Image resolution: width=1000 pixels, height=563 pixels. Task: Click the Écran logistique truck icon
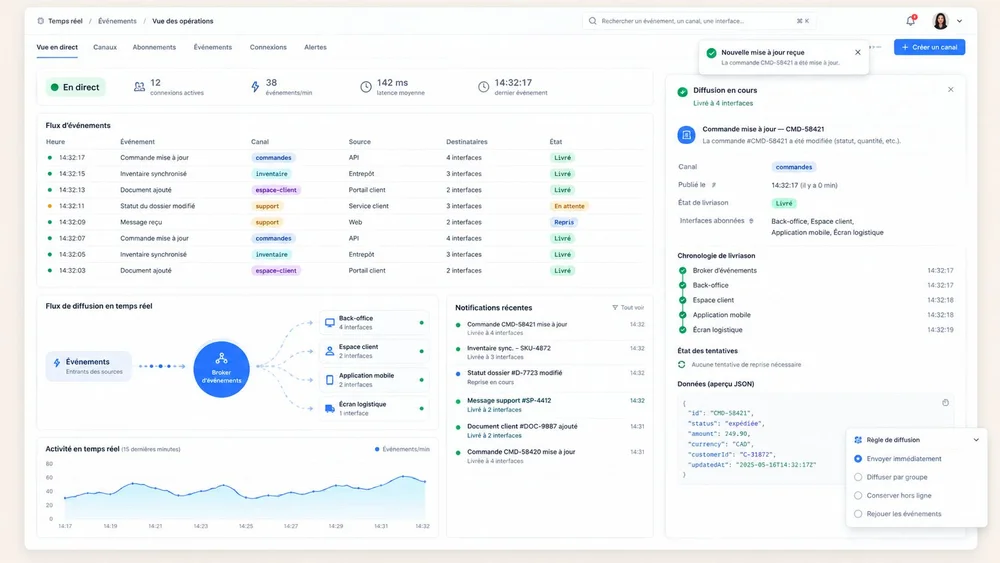pyautogui.click(x=330, y=409)
